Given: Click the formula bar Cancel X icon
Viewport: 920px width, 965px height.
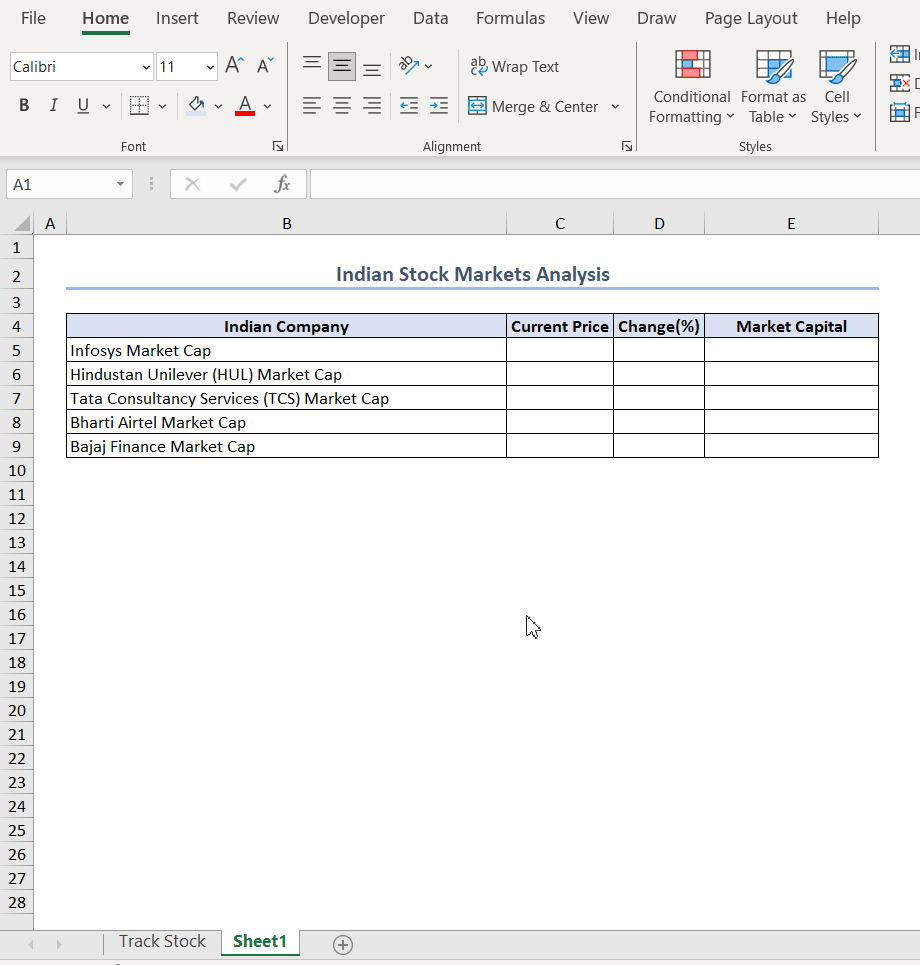Looking at the screenshot, I should [x=193, y=184].
